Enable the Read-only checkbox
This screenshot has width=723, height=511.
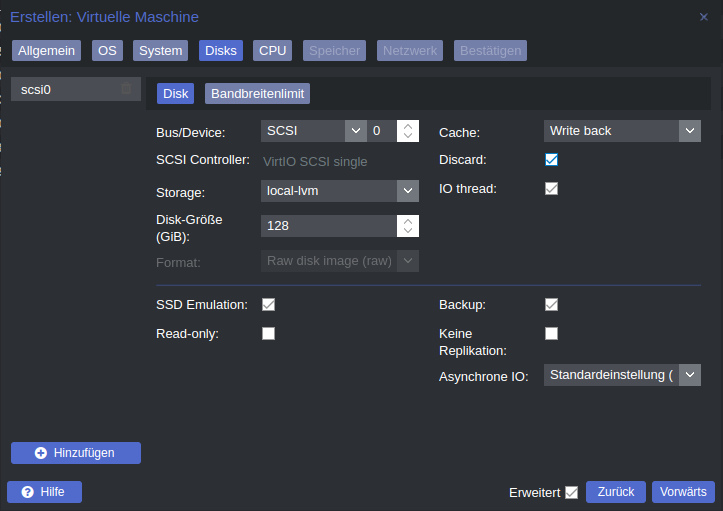pyautogui.click(x=268, y=333)
